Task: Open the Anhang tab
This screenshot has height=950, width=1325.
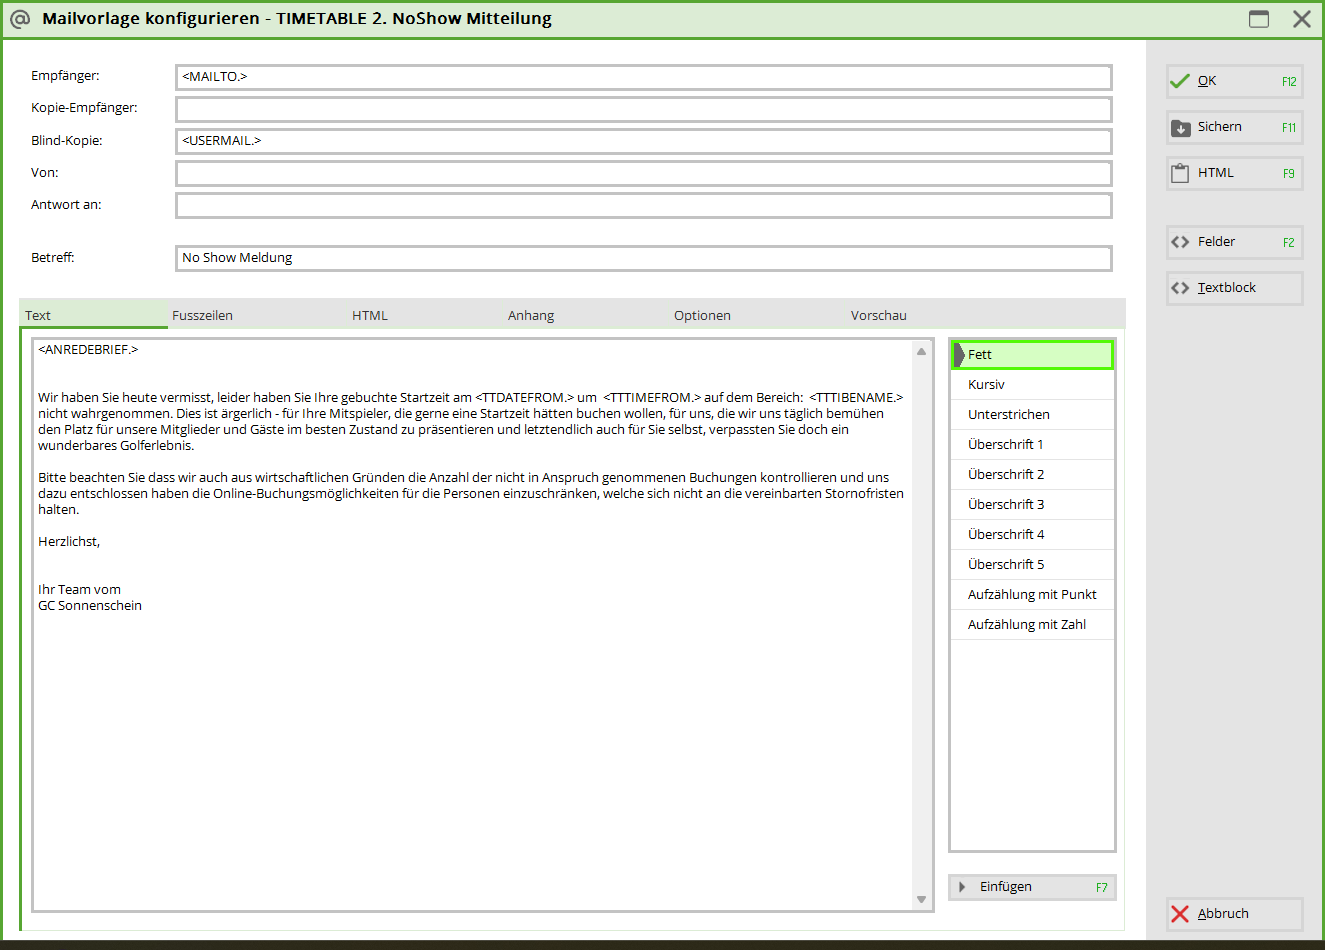Action: (x=530, y=315)
